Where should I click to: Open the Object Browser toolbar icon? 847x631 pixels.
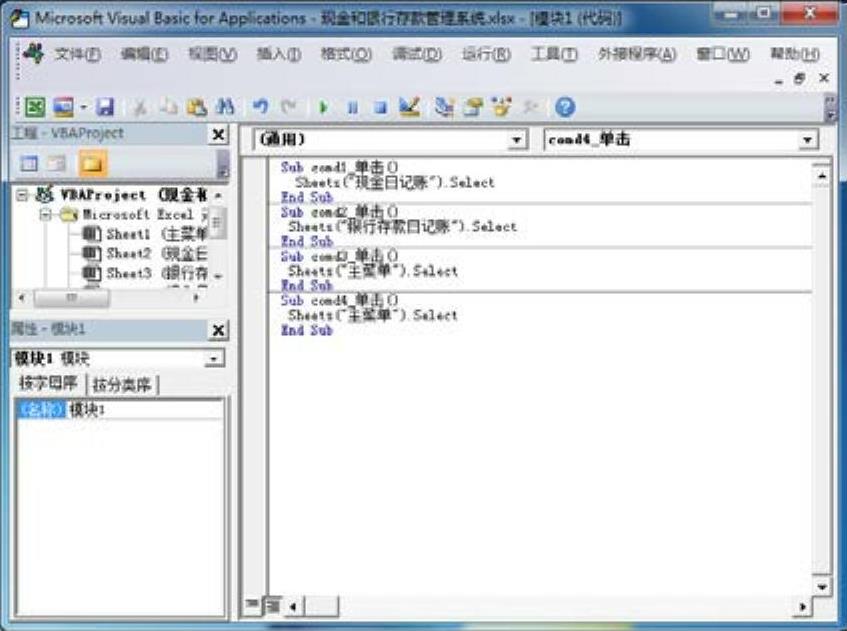tap(501, 107)
